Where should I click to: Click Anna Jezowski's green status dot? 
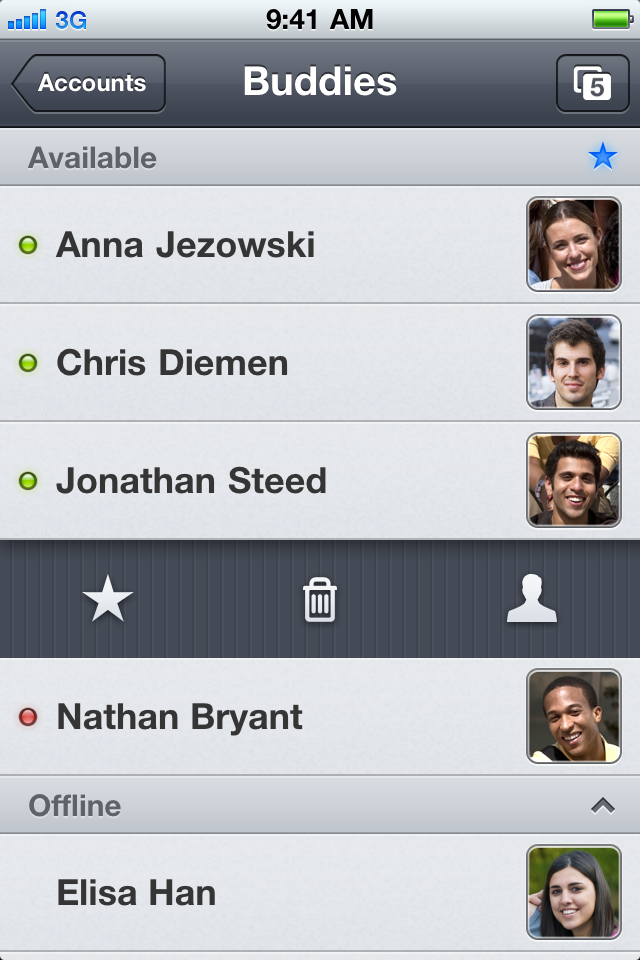click(28, 245)
